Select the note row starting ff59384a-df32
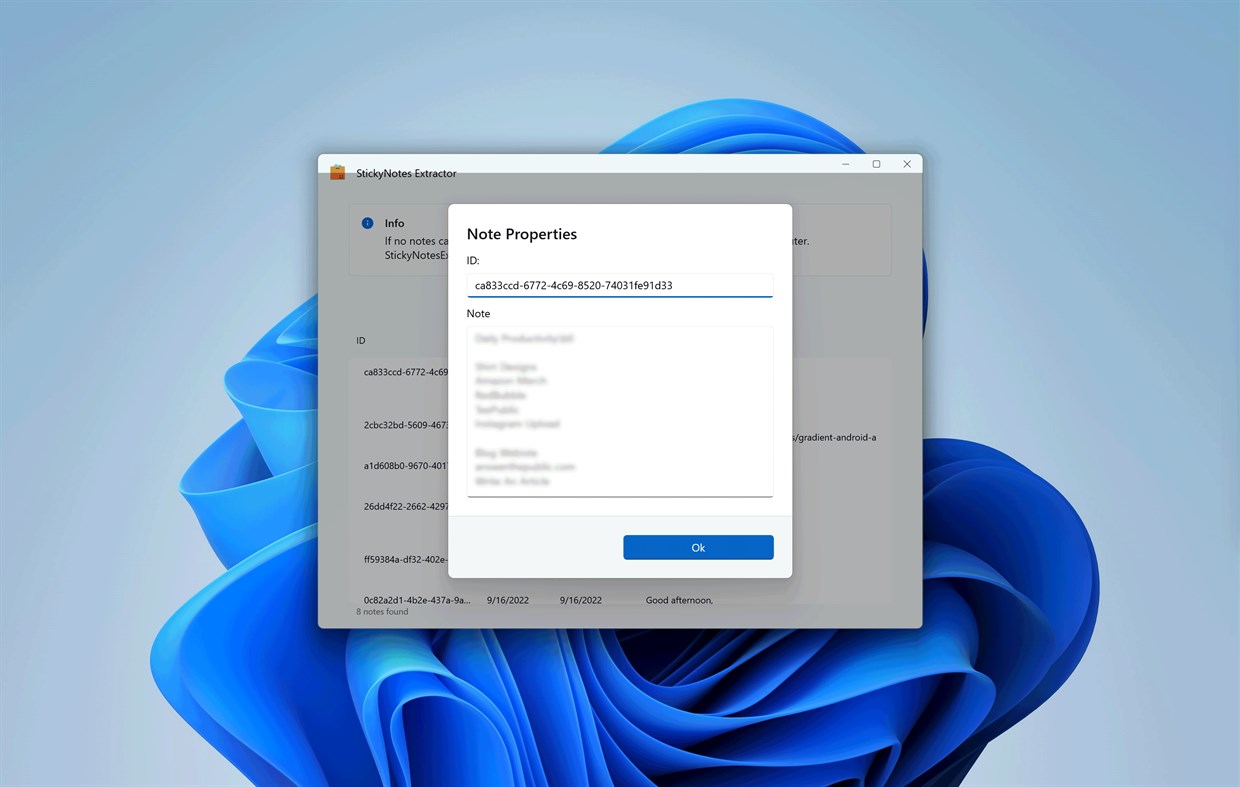Screen dimensions: 1240x787 [404, 559]
